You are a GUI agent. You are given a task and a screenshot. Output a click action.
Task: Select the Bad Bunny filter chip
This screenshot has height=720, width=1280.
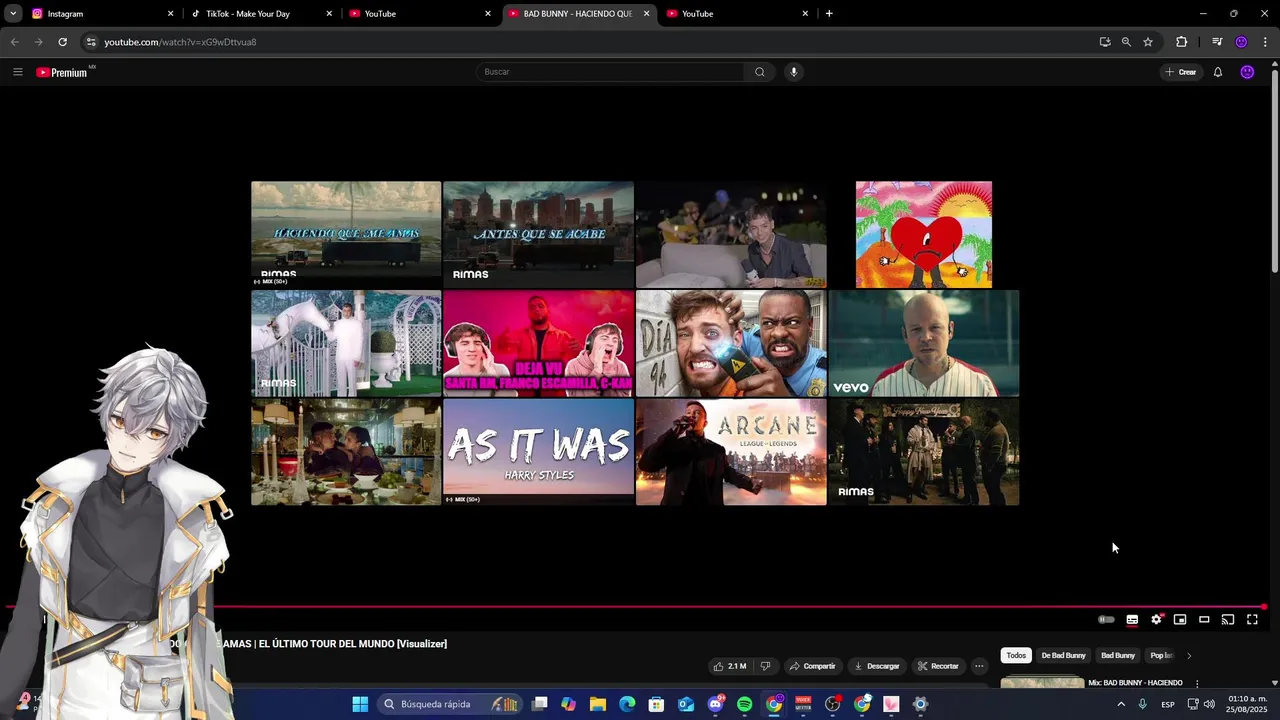1118,656
